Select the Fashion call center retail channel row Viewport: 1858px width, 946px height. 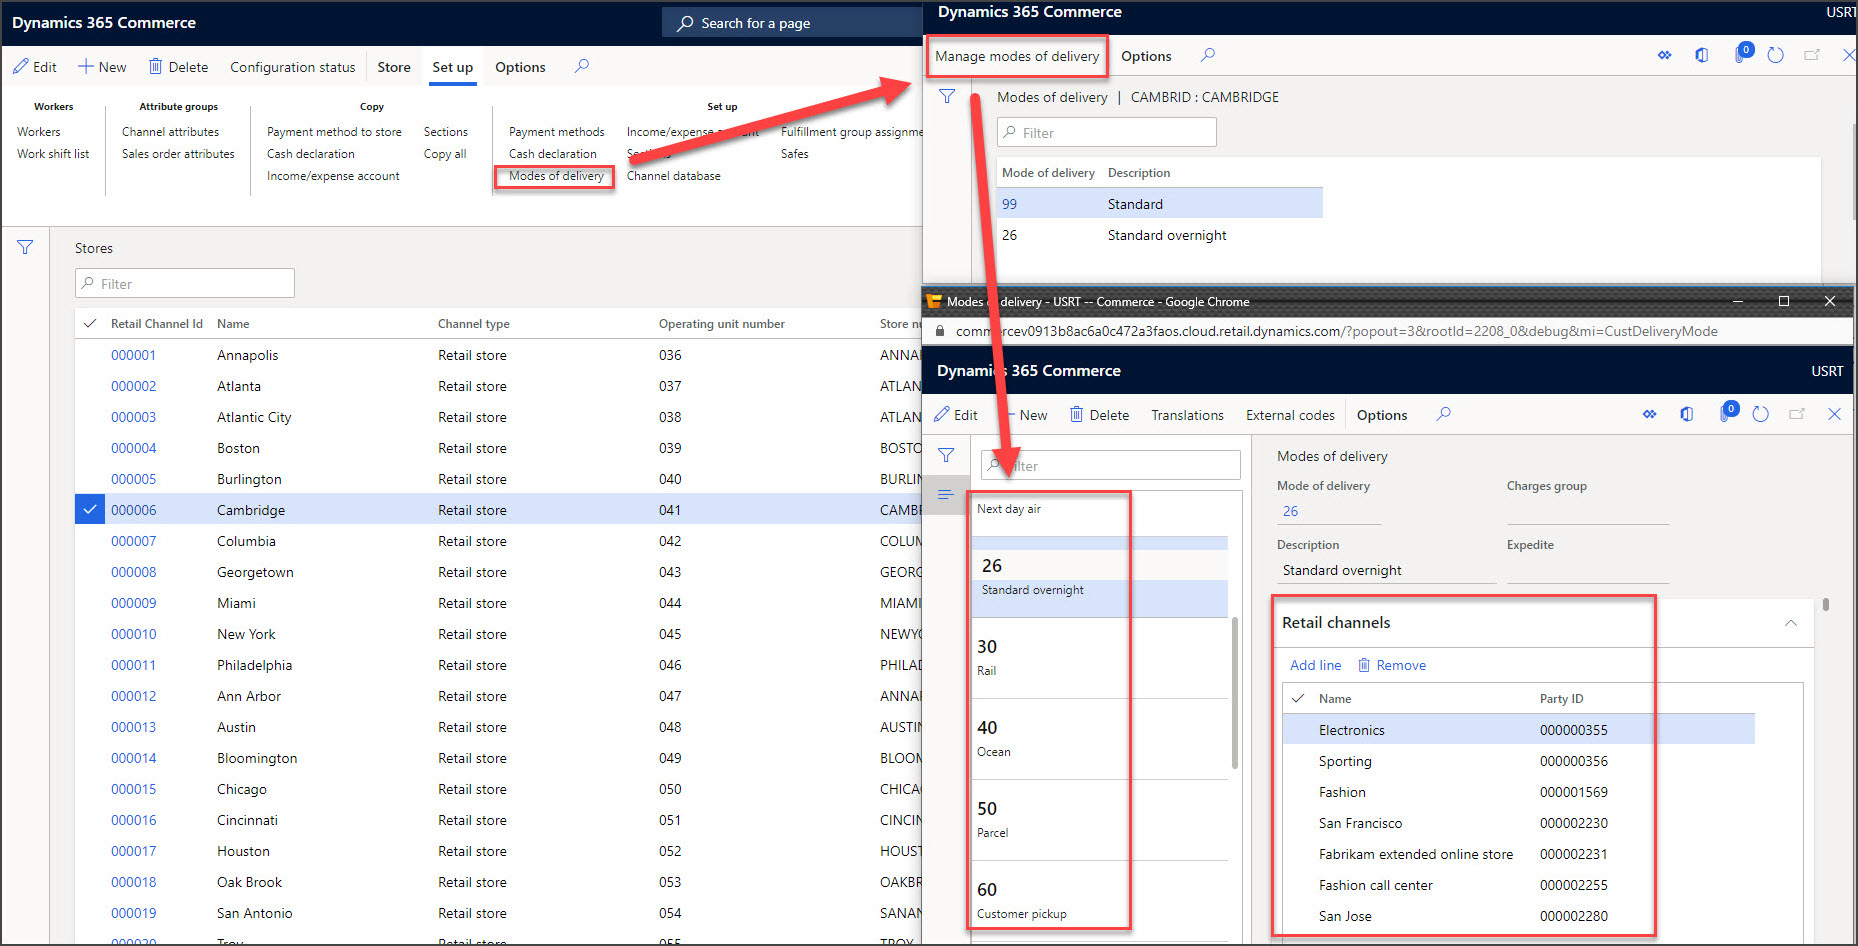tap(1518, 885)
